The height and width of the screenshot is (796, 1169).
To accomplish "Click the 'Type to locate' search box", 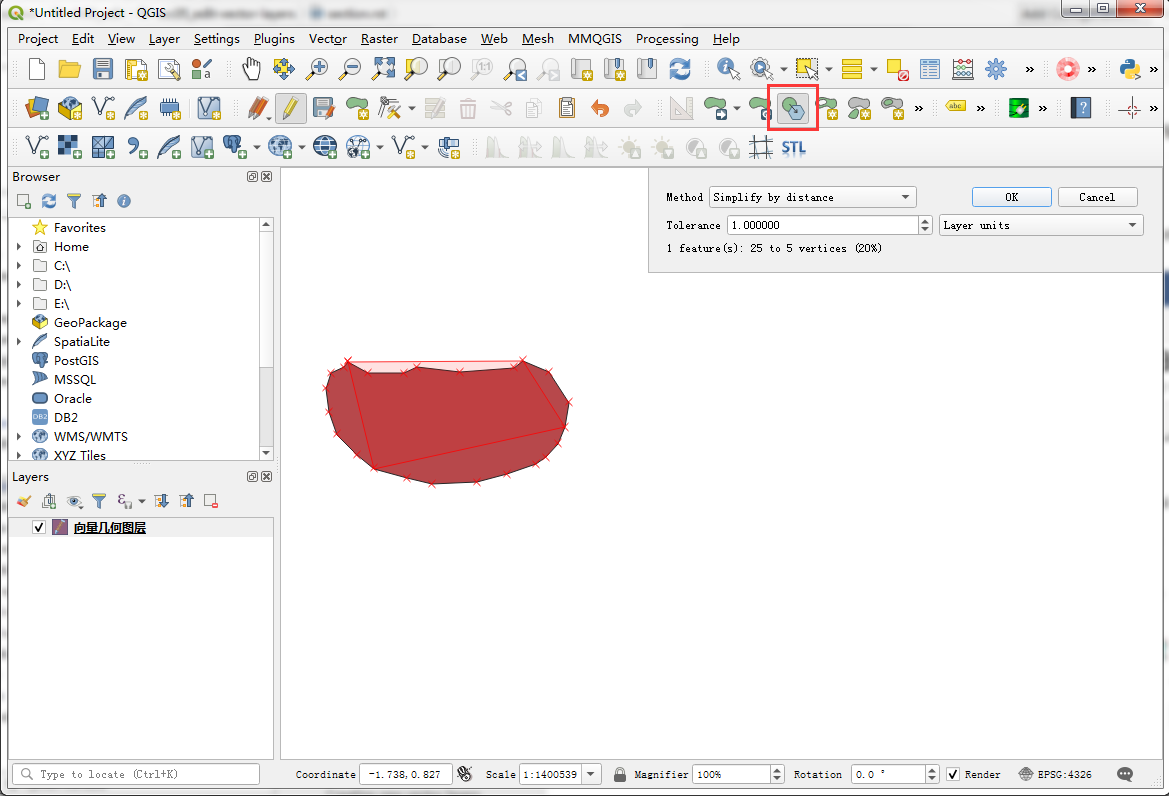I will (136, 774).
